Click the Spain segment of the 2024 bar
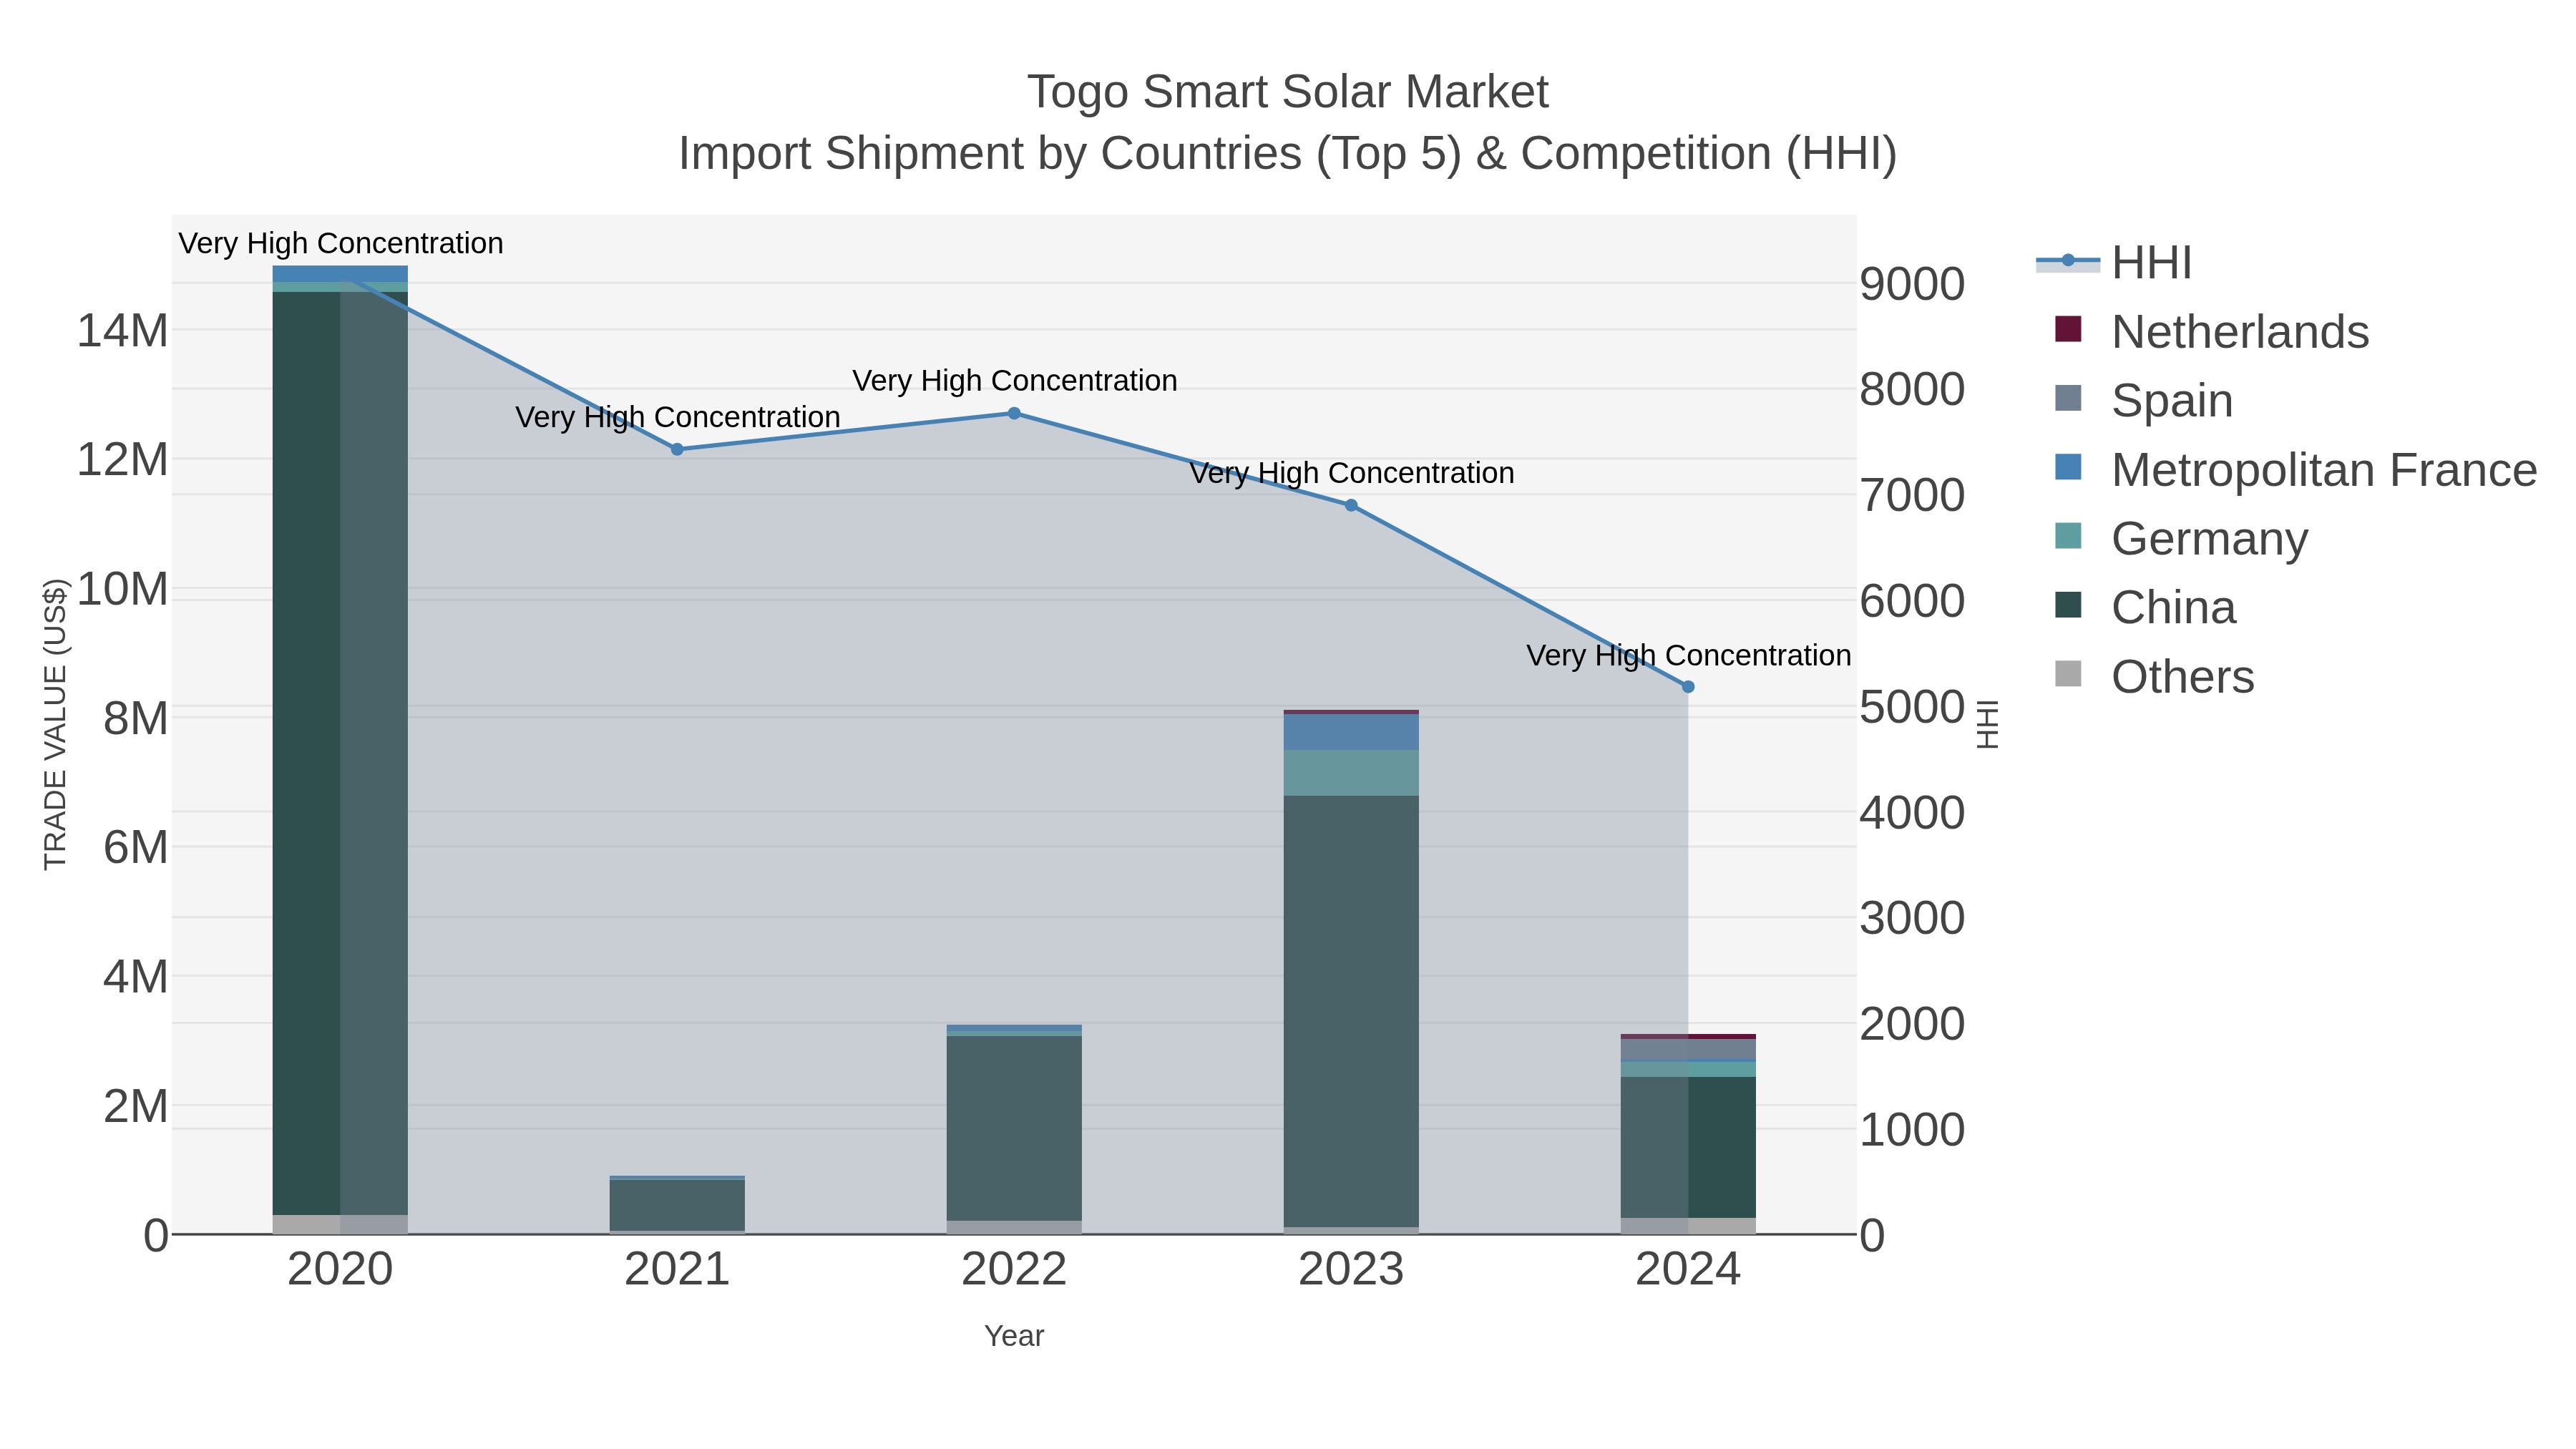Screen dimensions: 2576x1449 coord(1688,1049)
